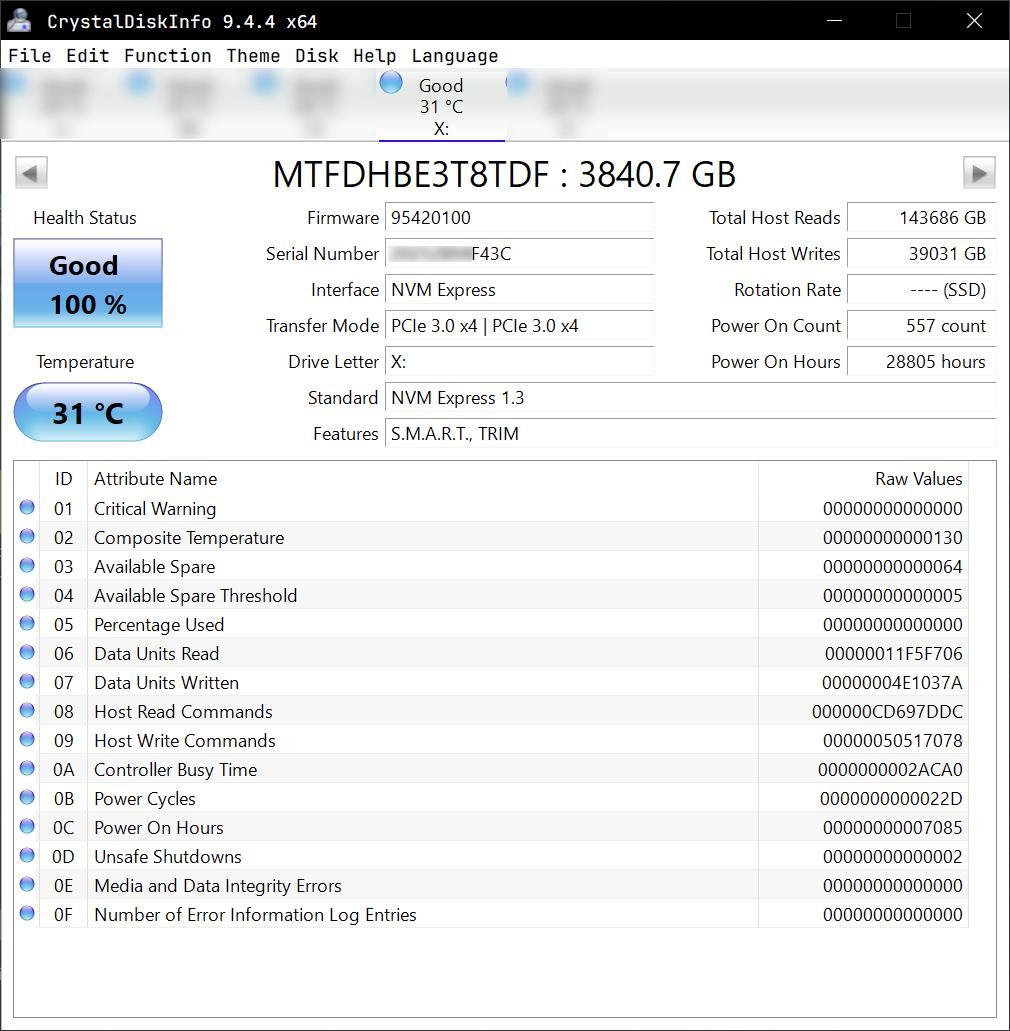Open the Help menu
The image size is (1010, 1031).
pyautogui.click(x=374, y=56)
